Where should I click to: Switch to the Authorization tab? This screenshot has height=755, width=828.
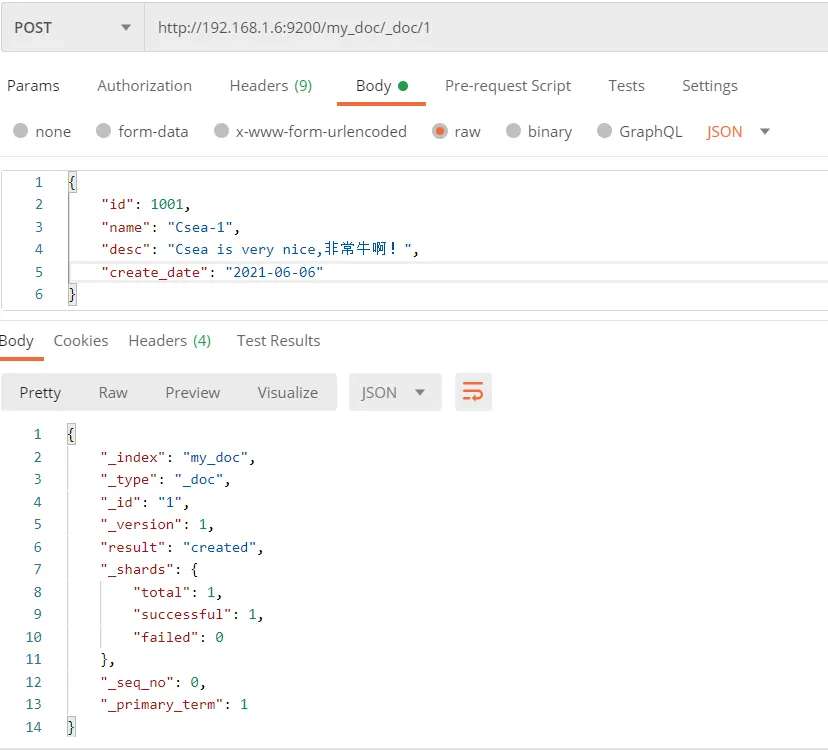[x=144, y=86]
